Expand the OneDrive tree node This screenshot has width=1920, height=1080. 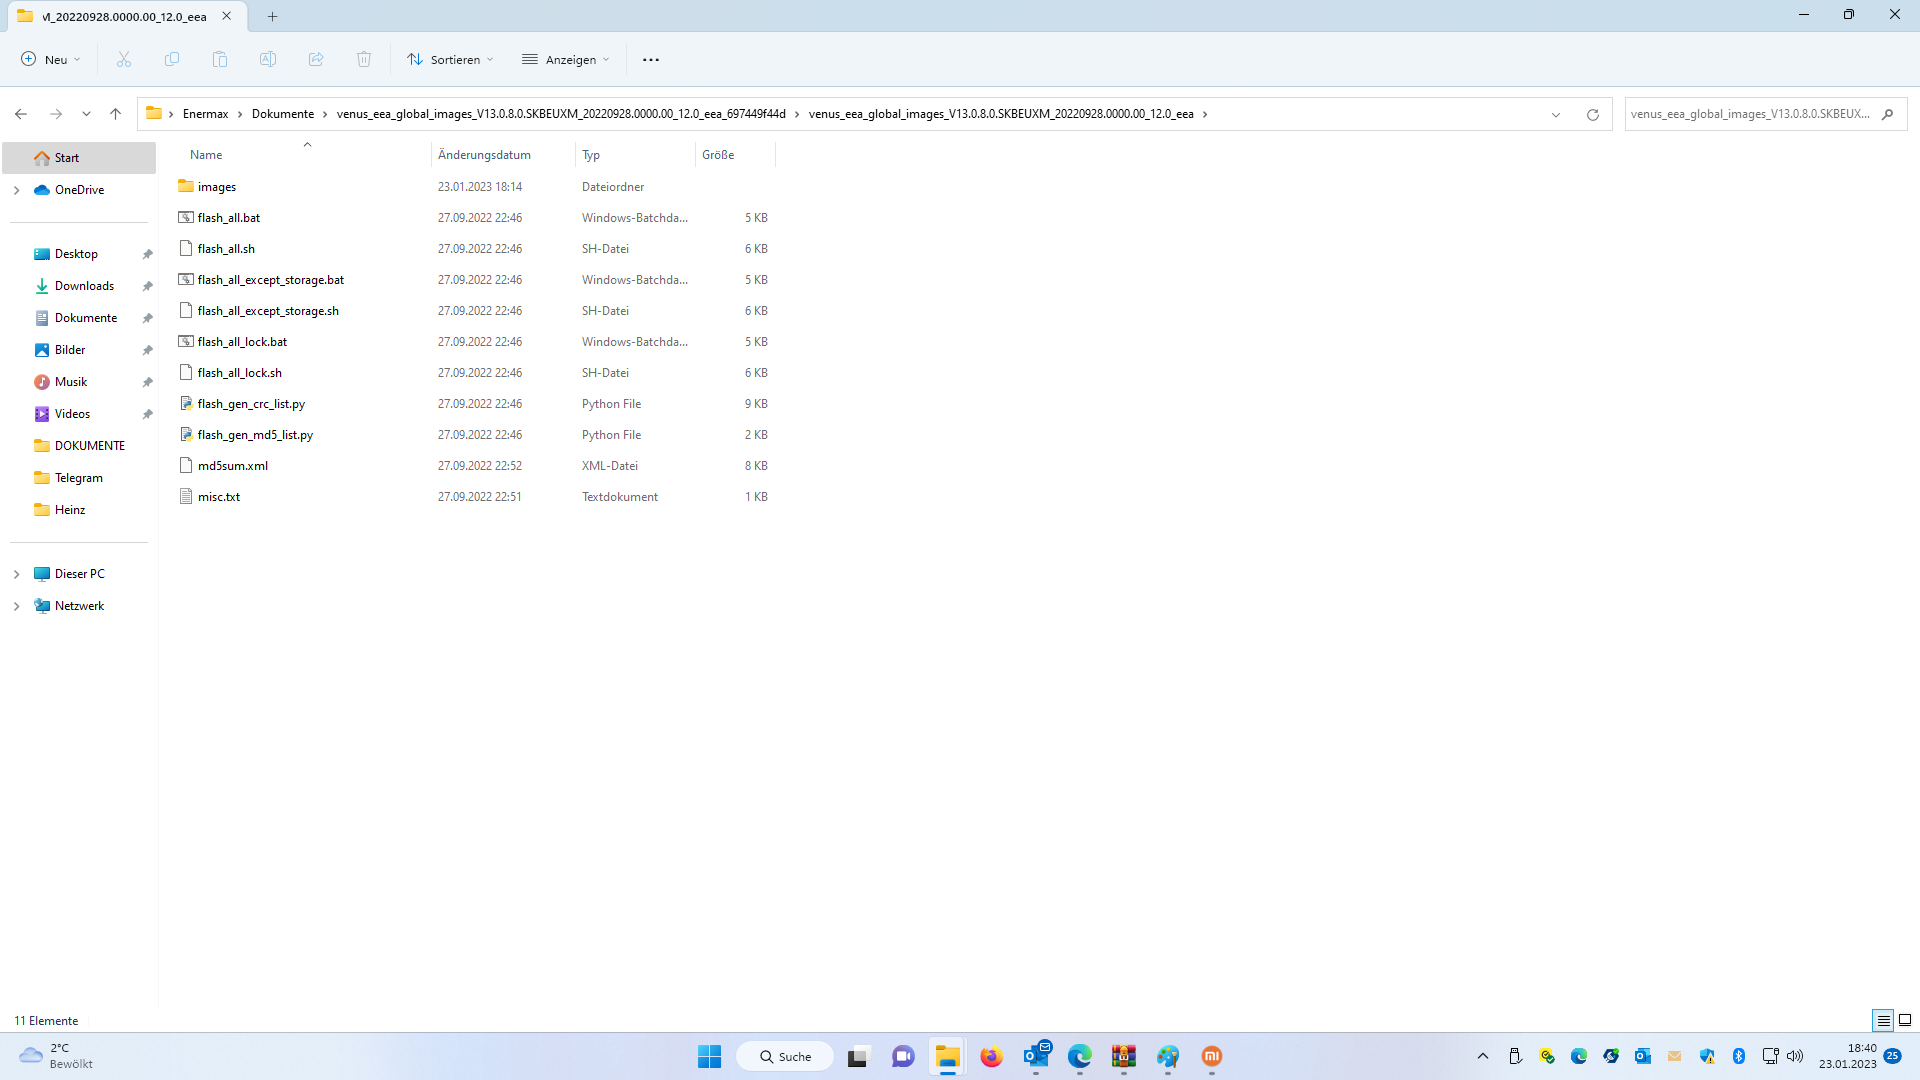(16, 190)
